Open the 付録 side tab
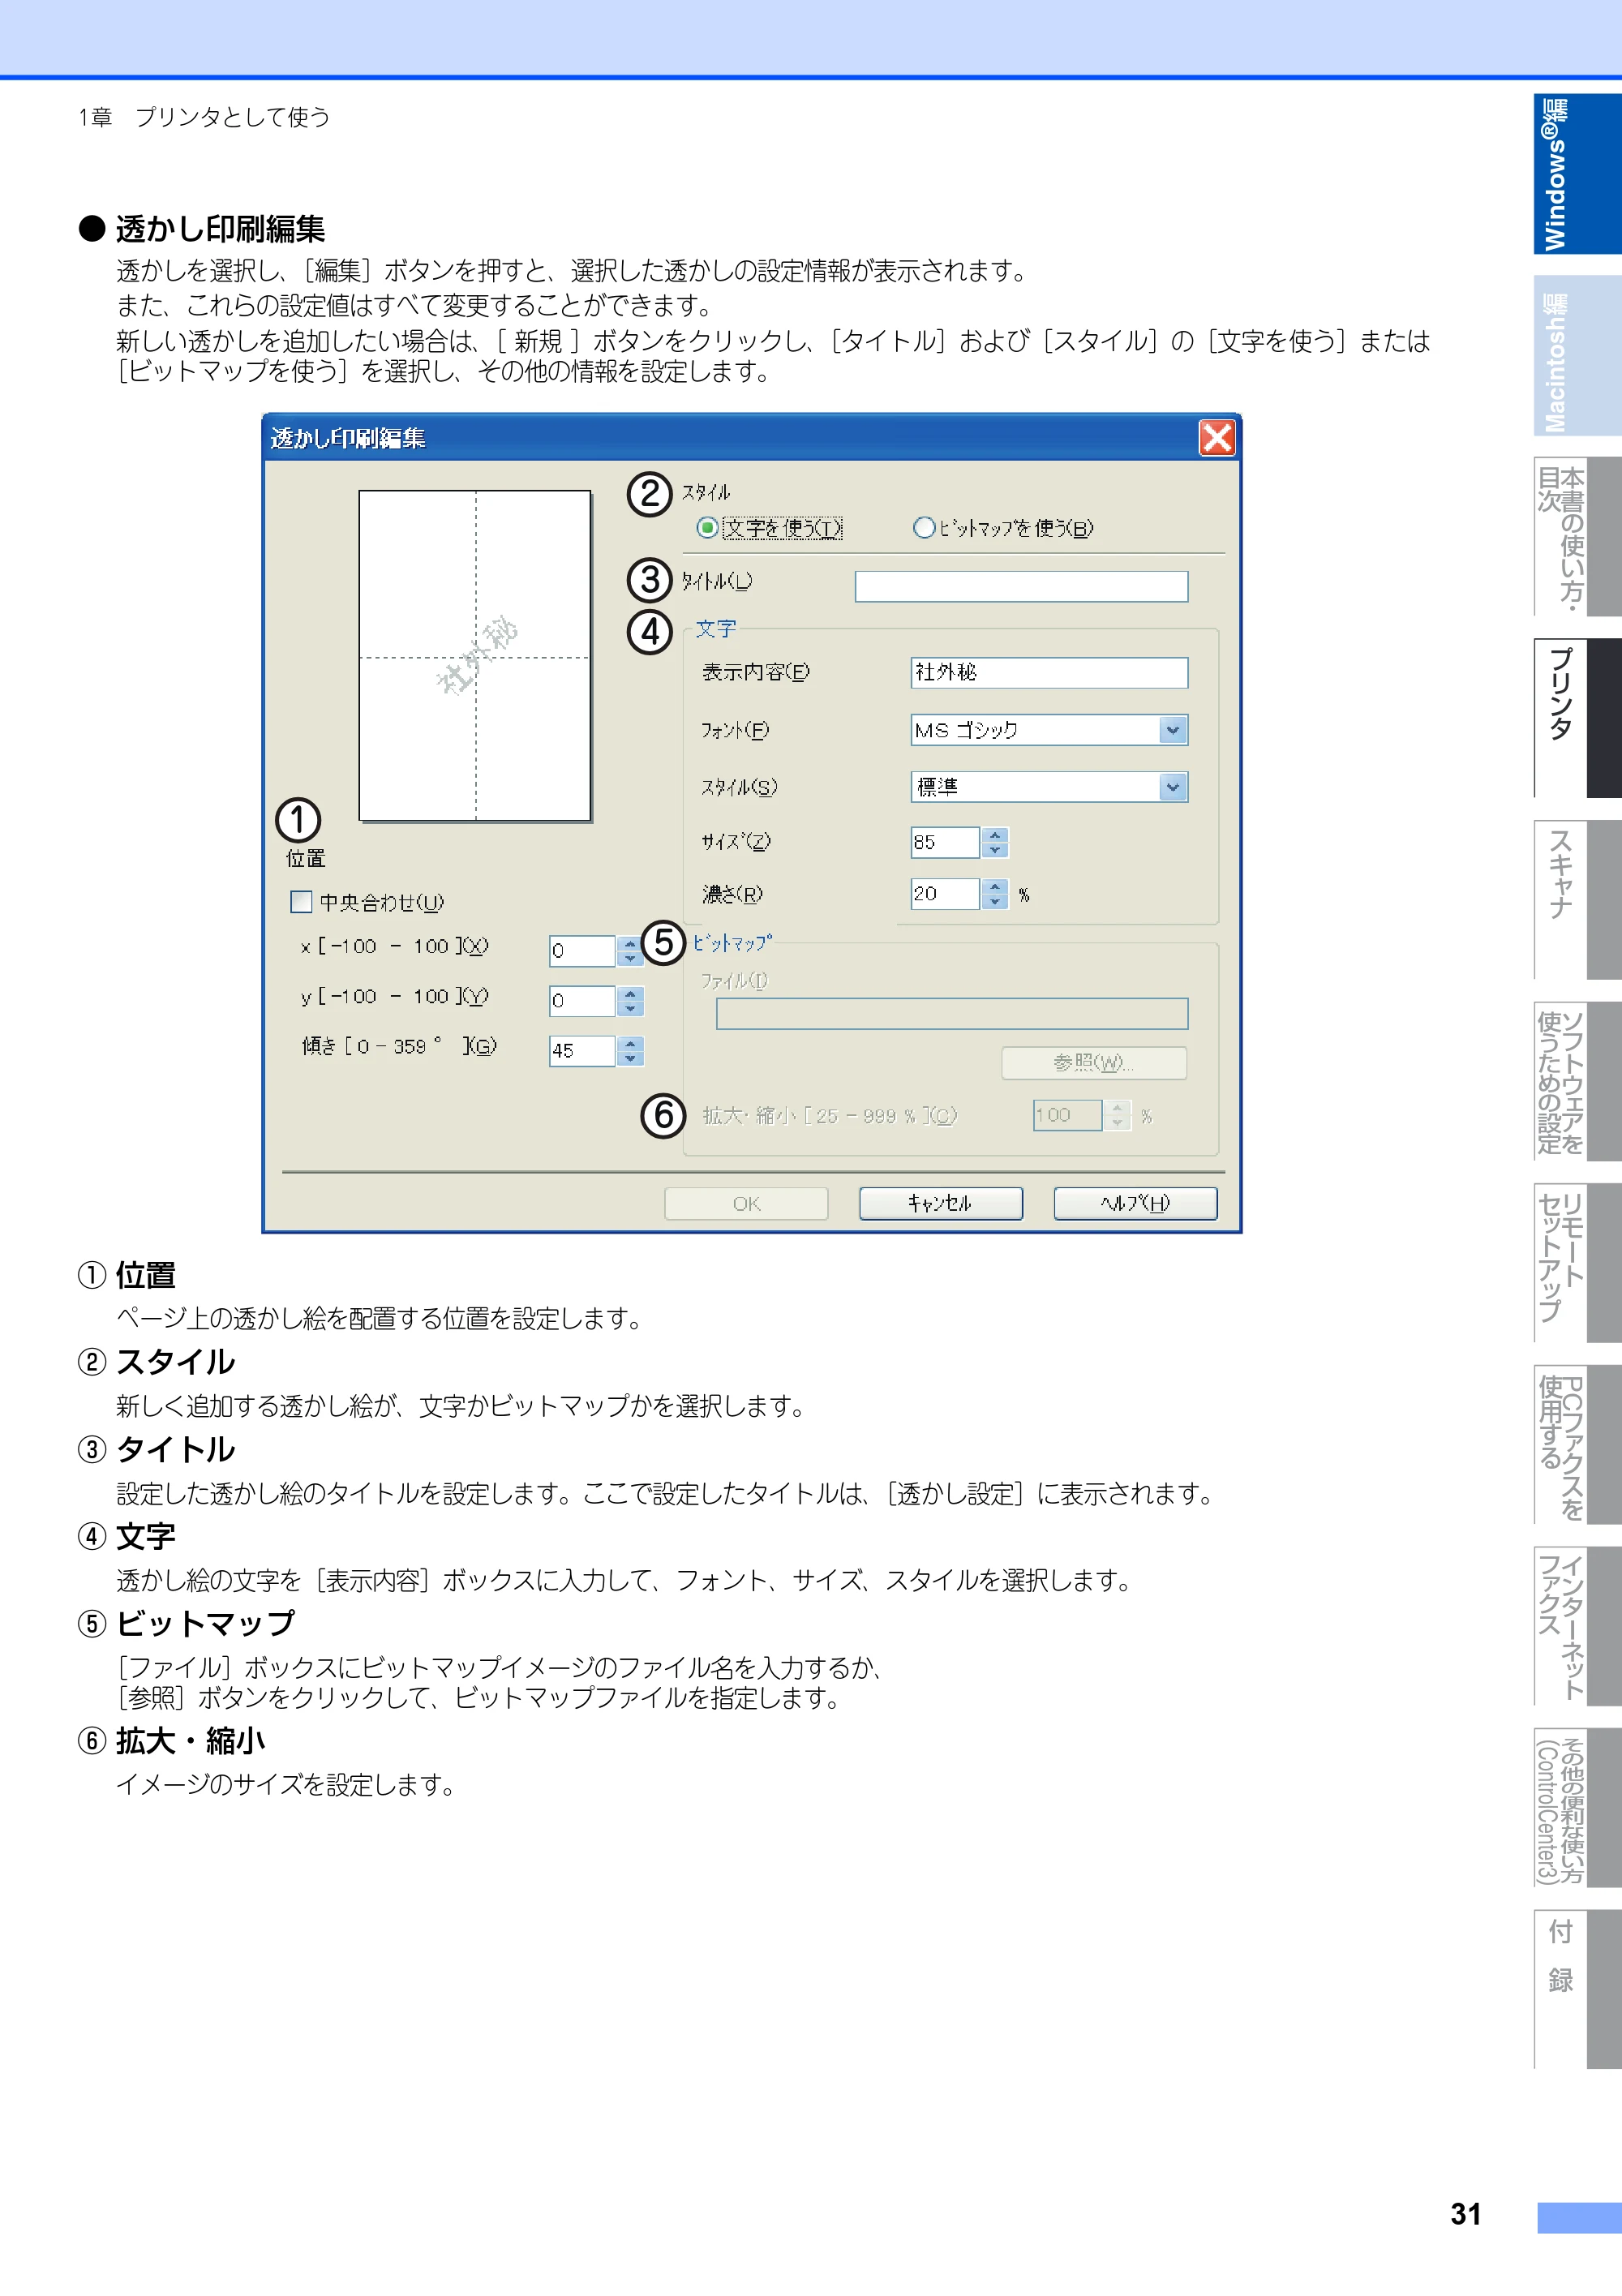This screenshot has width=1622, height=2296. 1577,1989
